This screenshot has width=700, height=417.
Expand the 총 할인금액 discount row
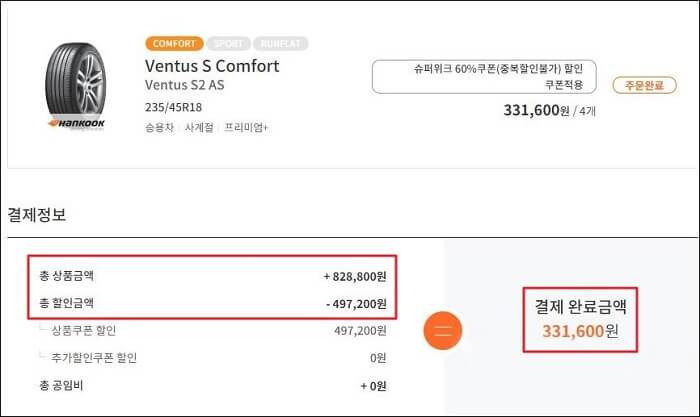tap(211, 303)
